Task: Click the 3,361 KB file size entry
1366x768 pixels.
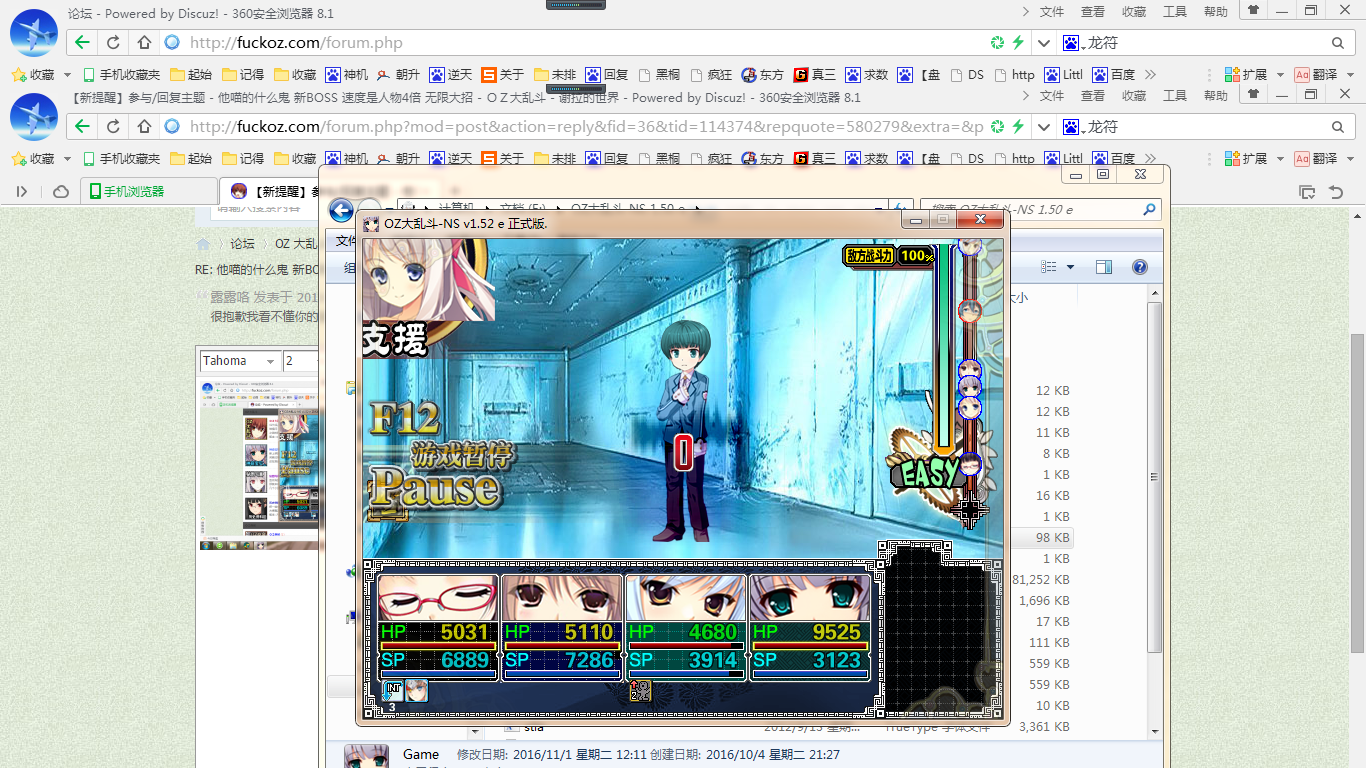Action: pyautogui.click(x=1045, y=727)
